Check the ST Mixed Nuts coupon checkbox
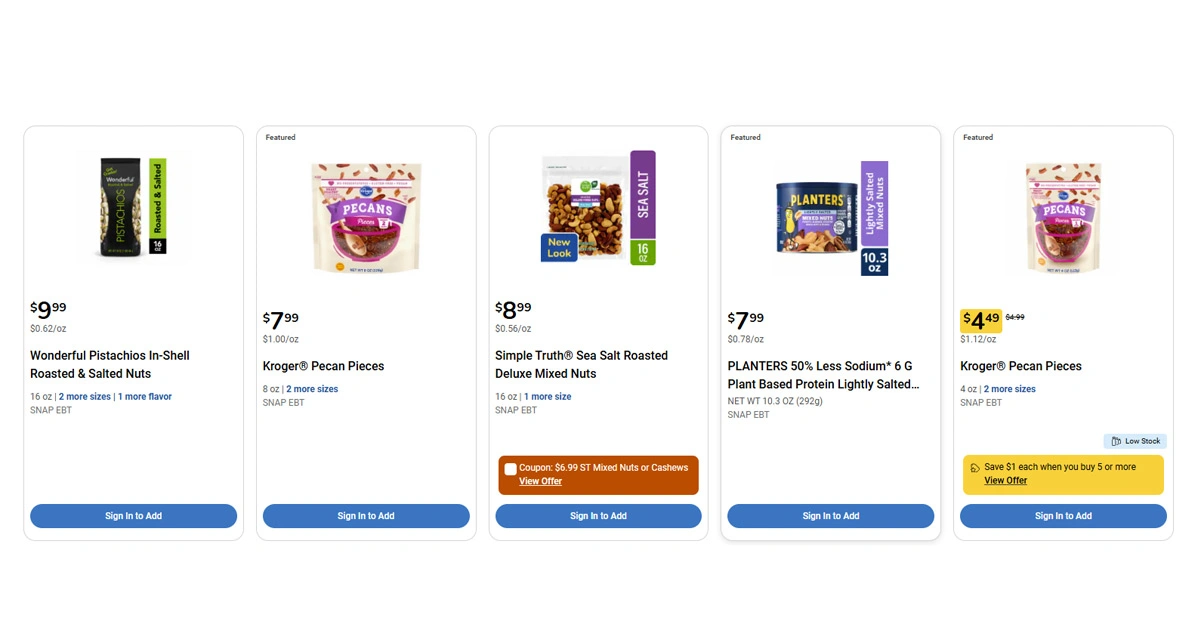 pyautogui.click(x=511, y=469)
